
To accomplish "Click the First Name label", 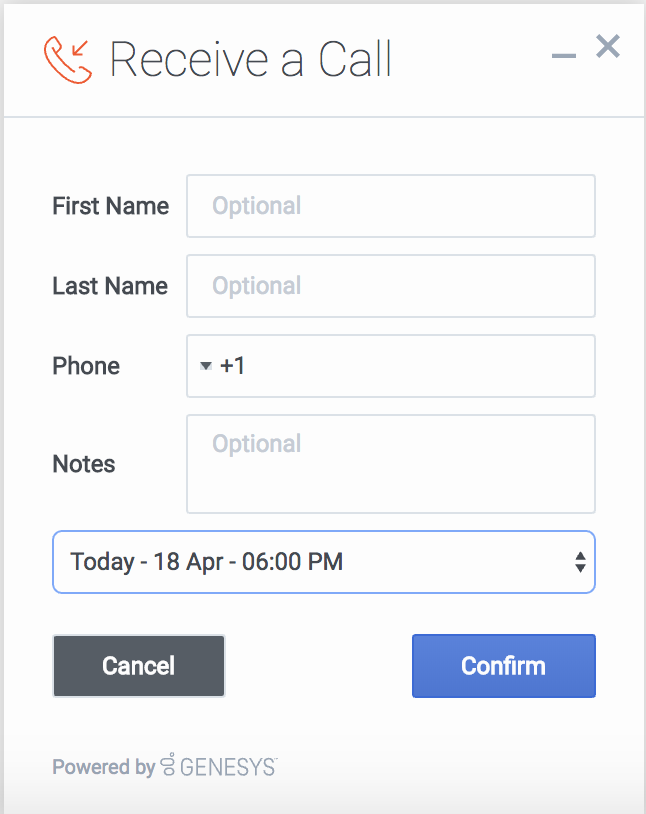I will point(110,206).
